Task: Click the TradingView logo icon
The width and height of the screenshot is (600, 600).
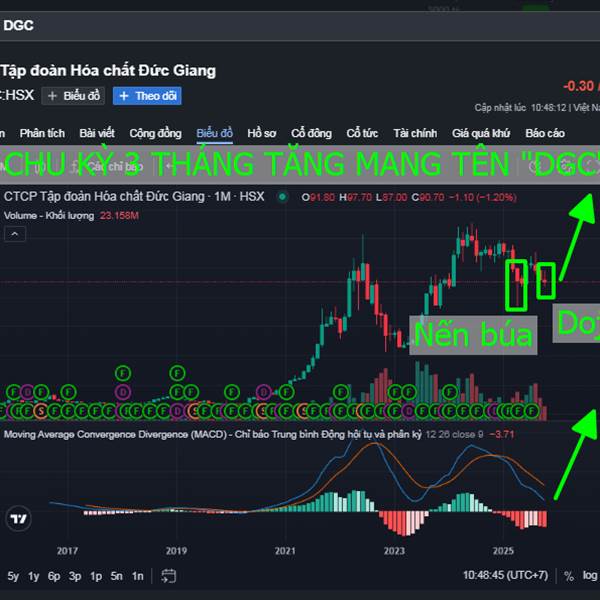Action: pos(18,518)
